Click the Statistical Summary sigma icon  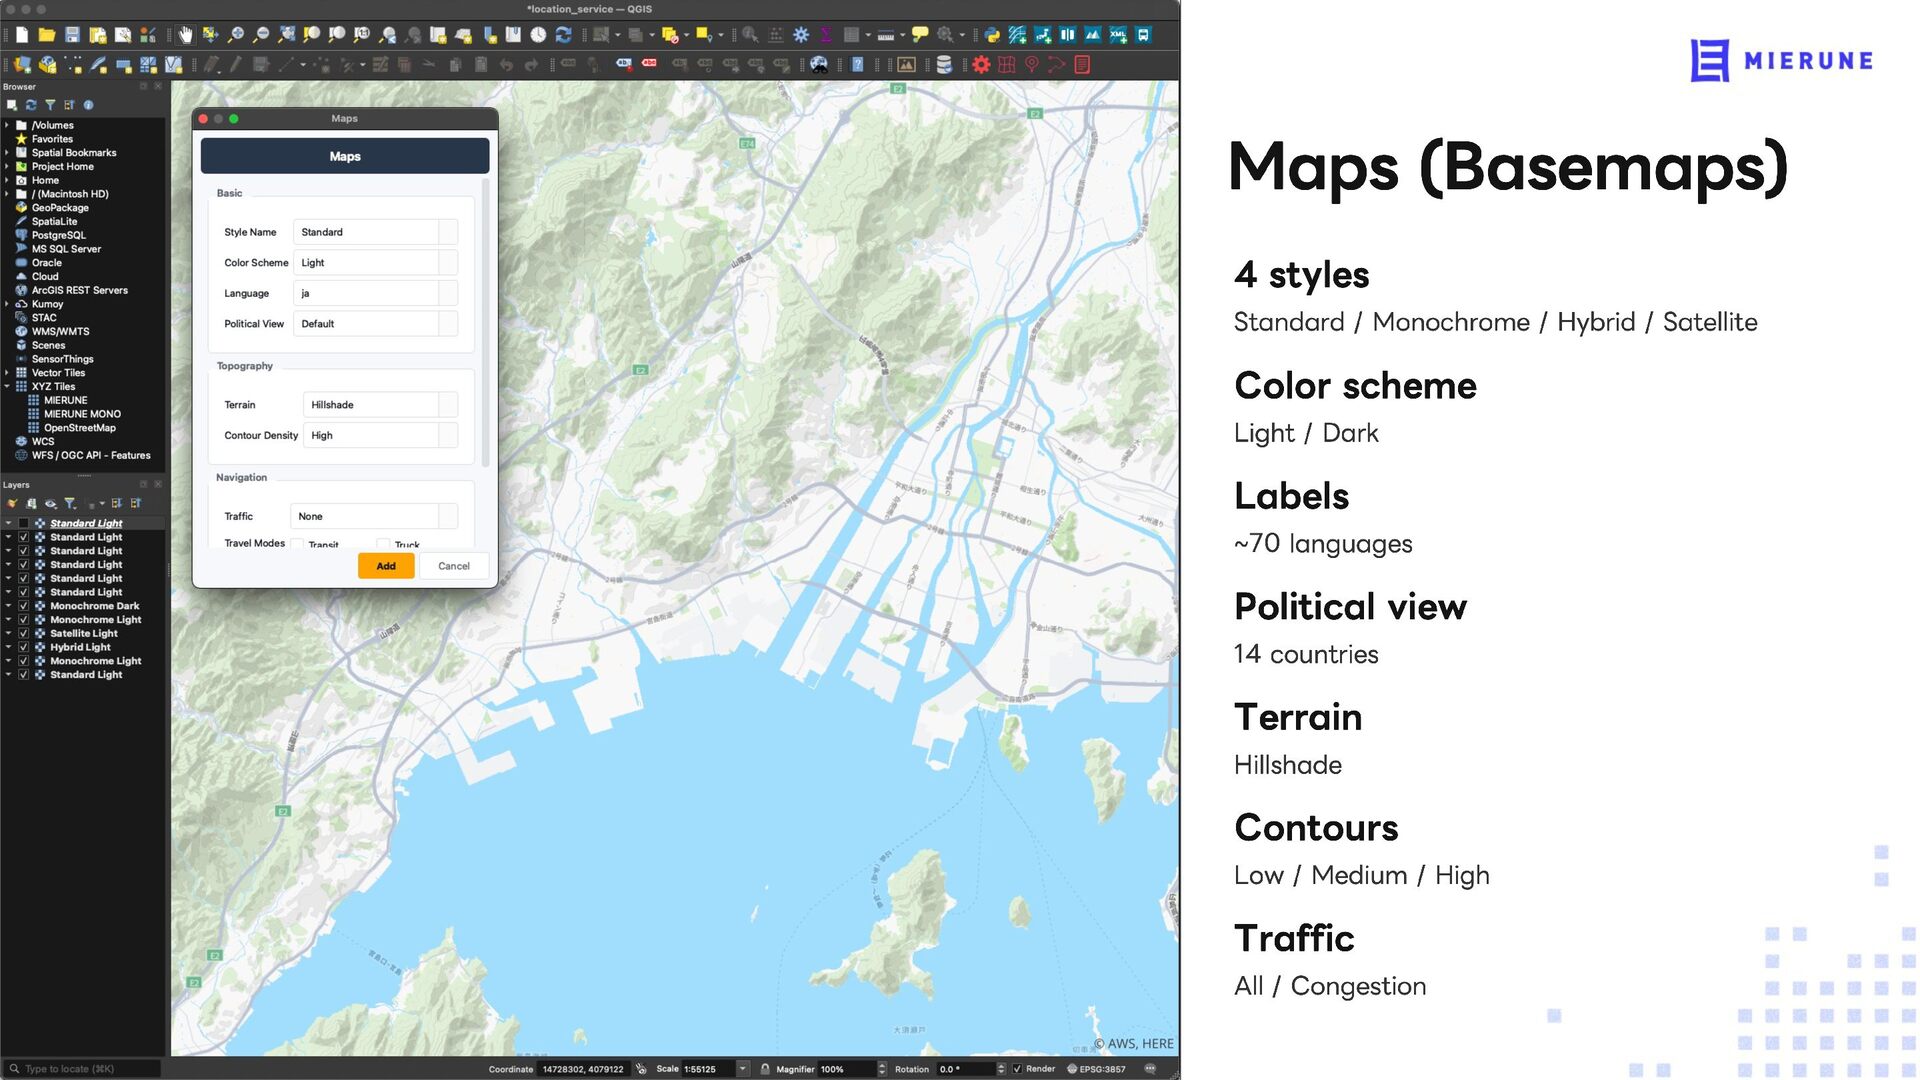point(826,35)
